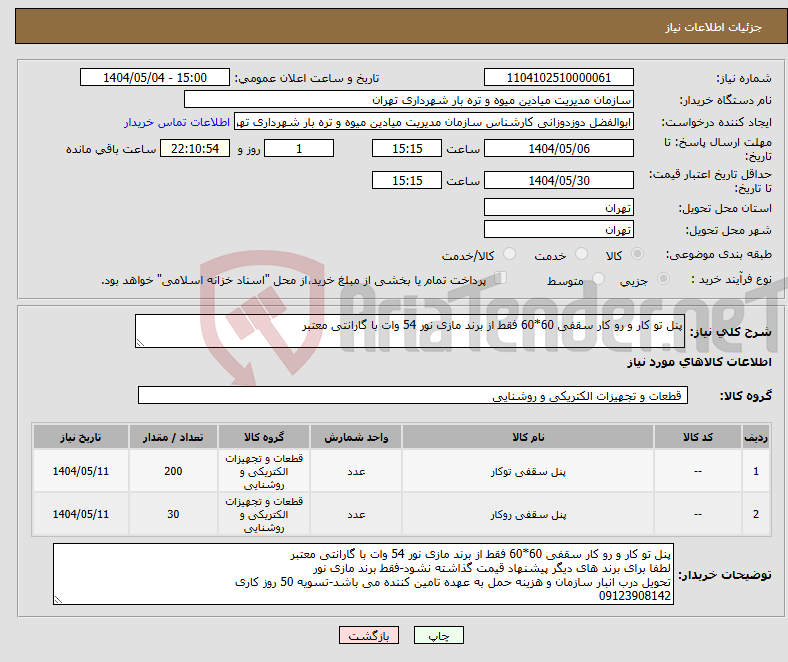Click the کد کالا column header
This screenshot has height=662, width=788.
click(698, 437)
